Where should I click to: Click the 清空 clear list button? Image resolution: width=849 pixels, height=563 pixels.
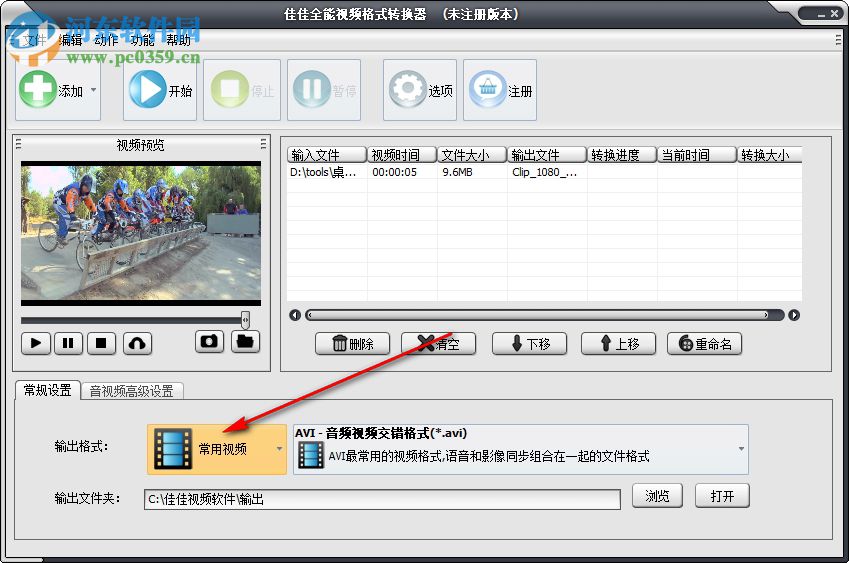[439, 344]
